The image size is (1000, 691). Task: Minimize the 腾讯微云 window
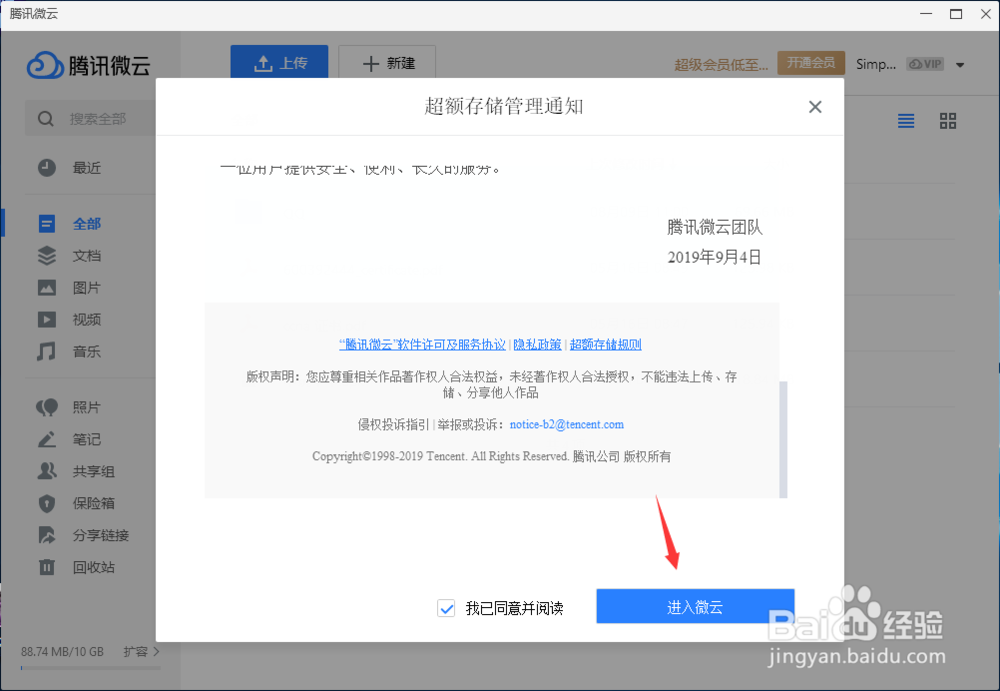(926, 13)
